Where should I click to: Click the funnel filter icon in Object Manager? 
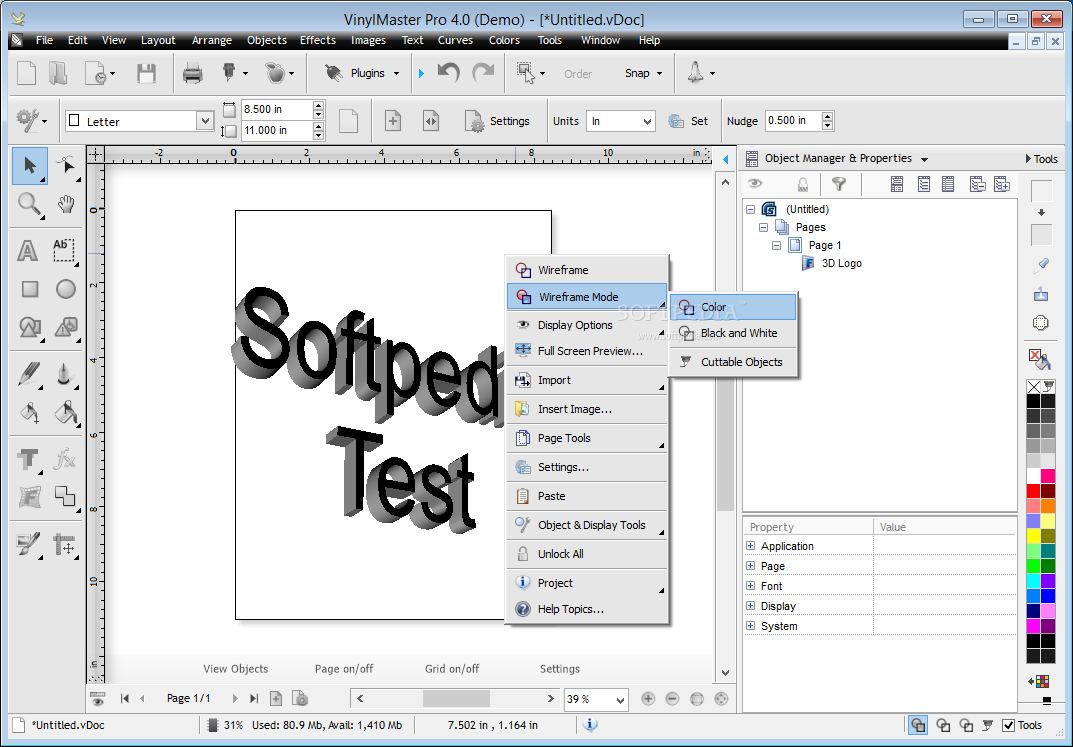pos(838,183)
